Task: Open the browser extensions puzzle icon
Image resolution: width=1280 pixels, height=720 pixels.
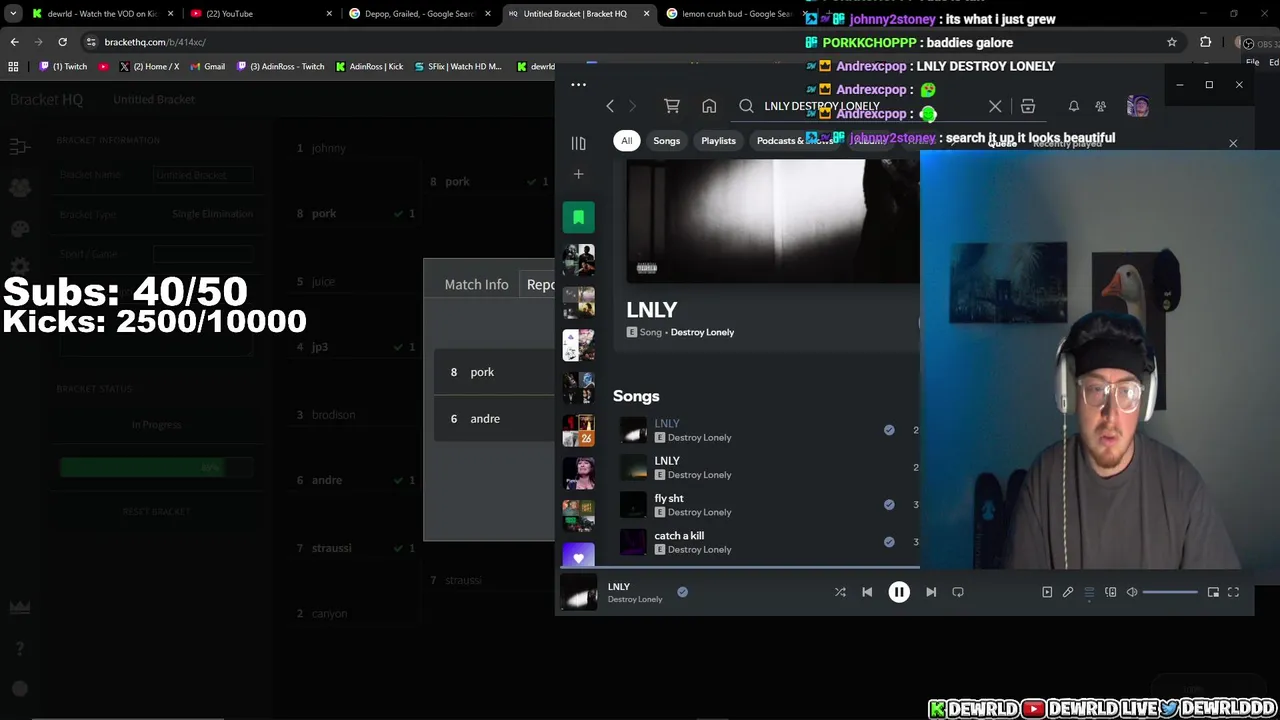Action: pos(1205,42)
